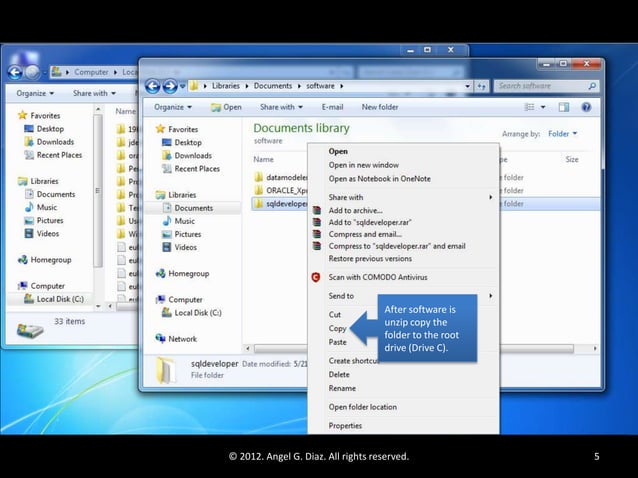638x478 pixels.
Task: Select Documents library in the software window sidebar
Action: (x=188, y=208)
